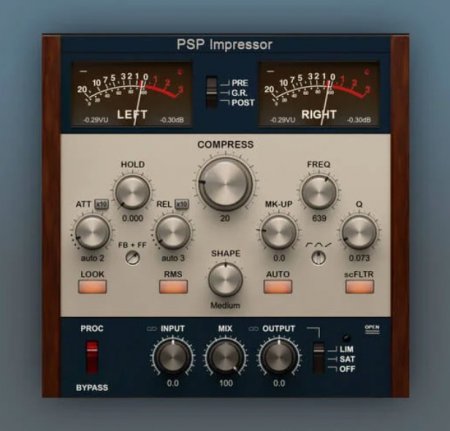Turn the FB + FF small rotary selector
This screenshot has height=431, width=450.
coord(133,258)
